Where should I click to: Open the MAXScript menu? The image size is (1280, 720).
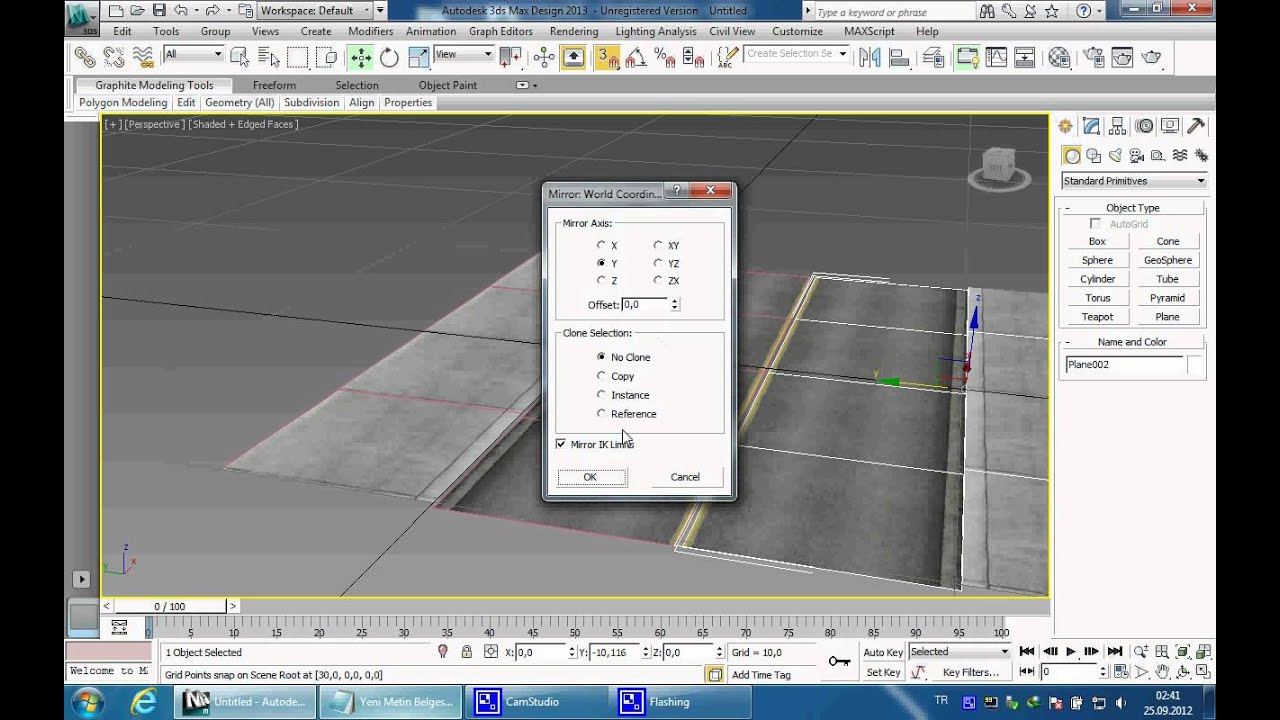point(869,31)
